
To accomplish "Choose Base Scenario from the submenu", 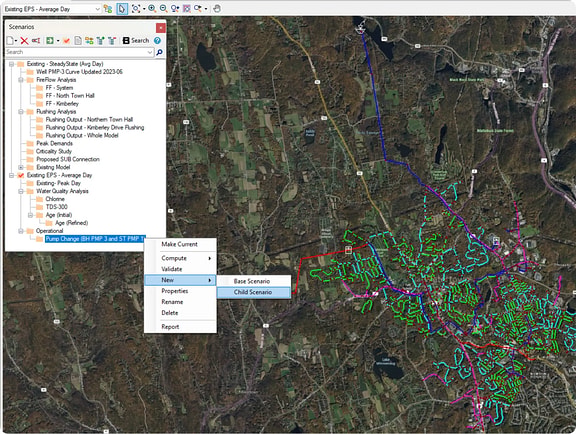I will coord(253,281).
